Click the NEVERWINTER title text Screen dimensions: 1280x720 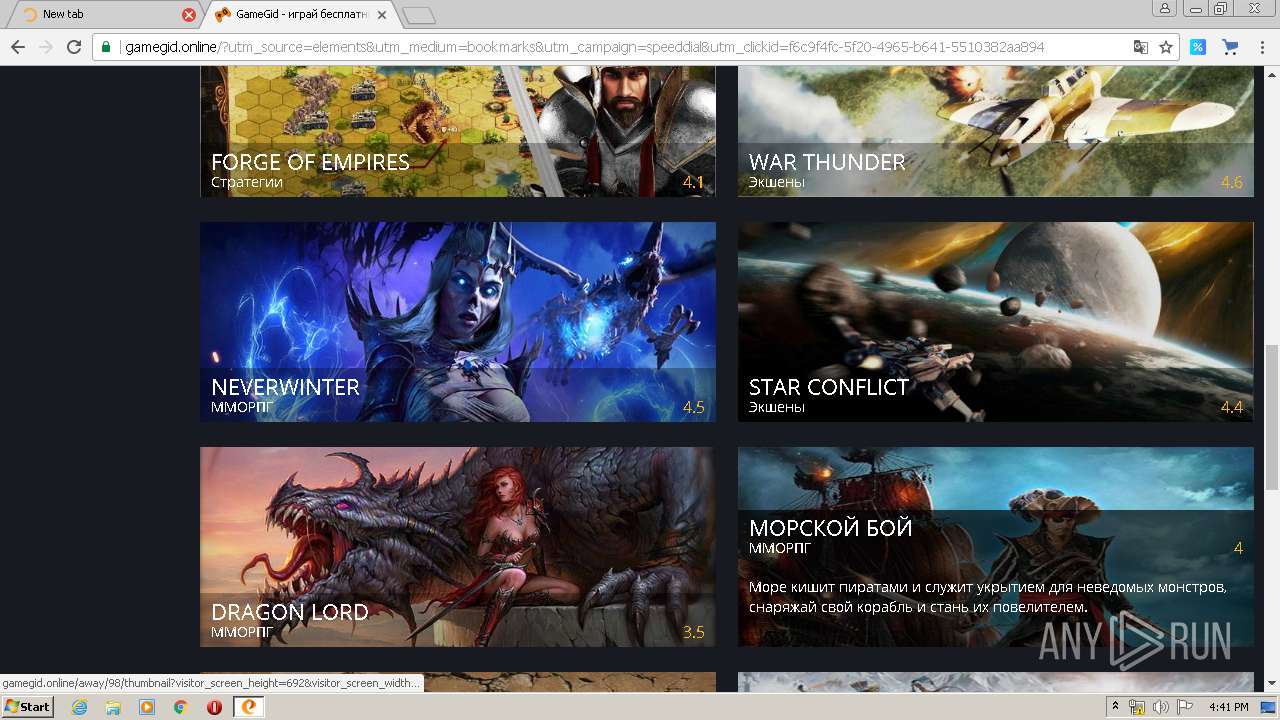pos(285,387)
